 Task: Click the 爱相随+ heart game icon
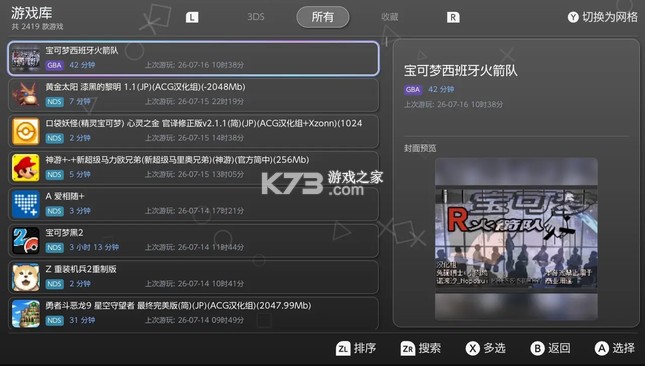[26, 204]
